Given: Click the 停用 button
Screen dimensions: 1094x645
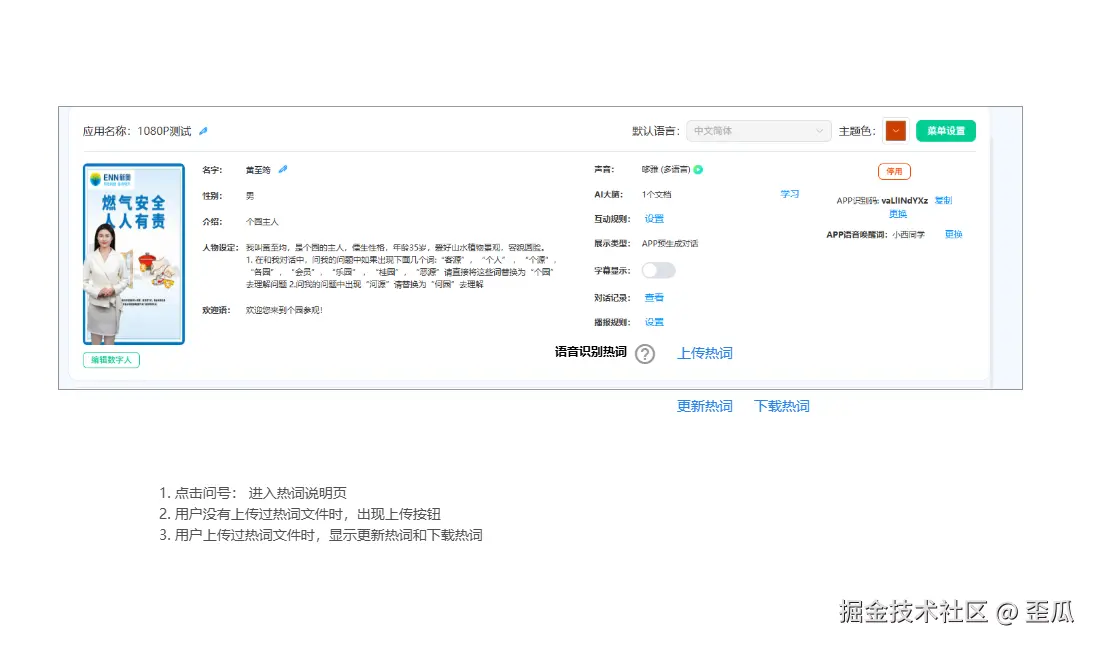Looking at the screenshot, I should (895, 170).
